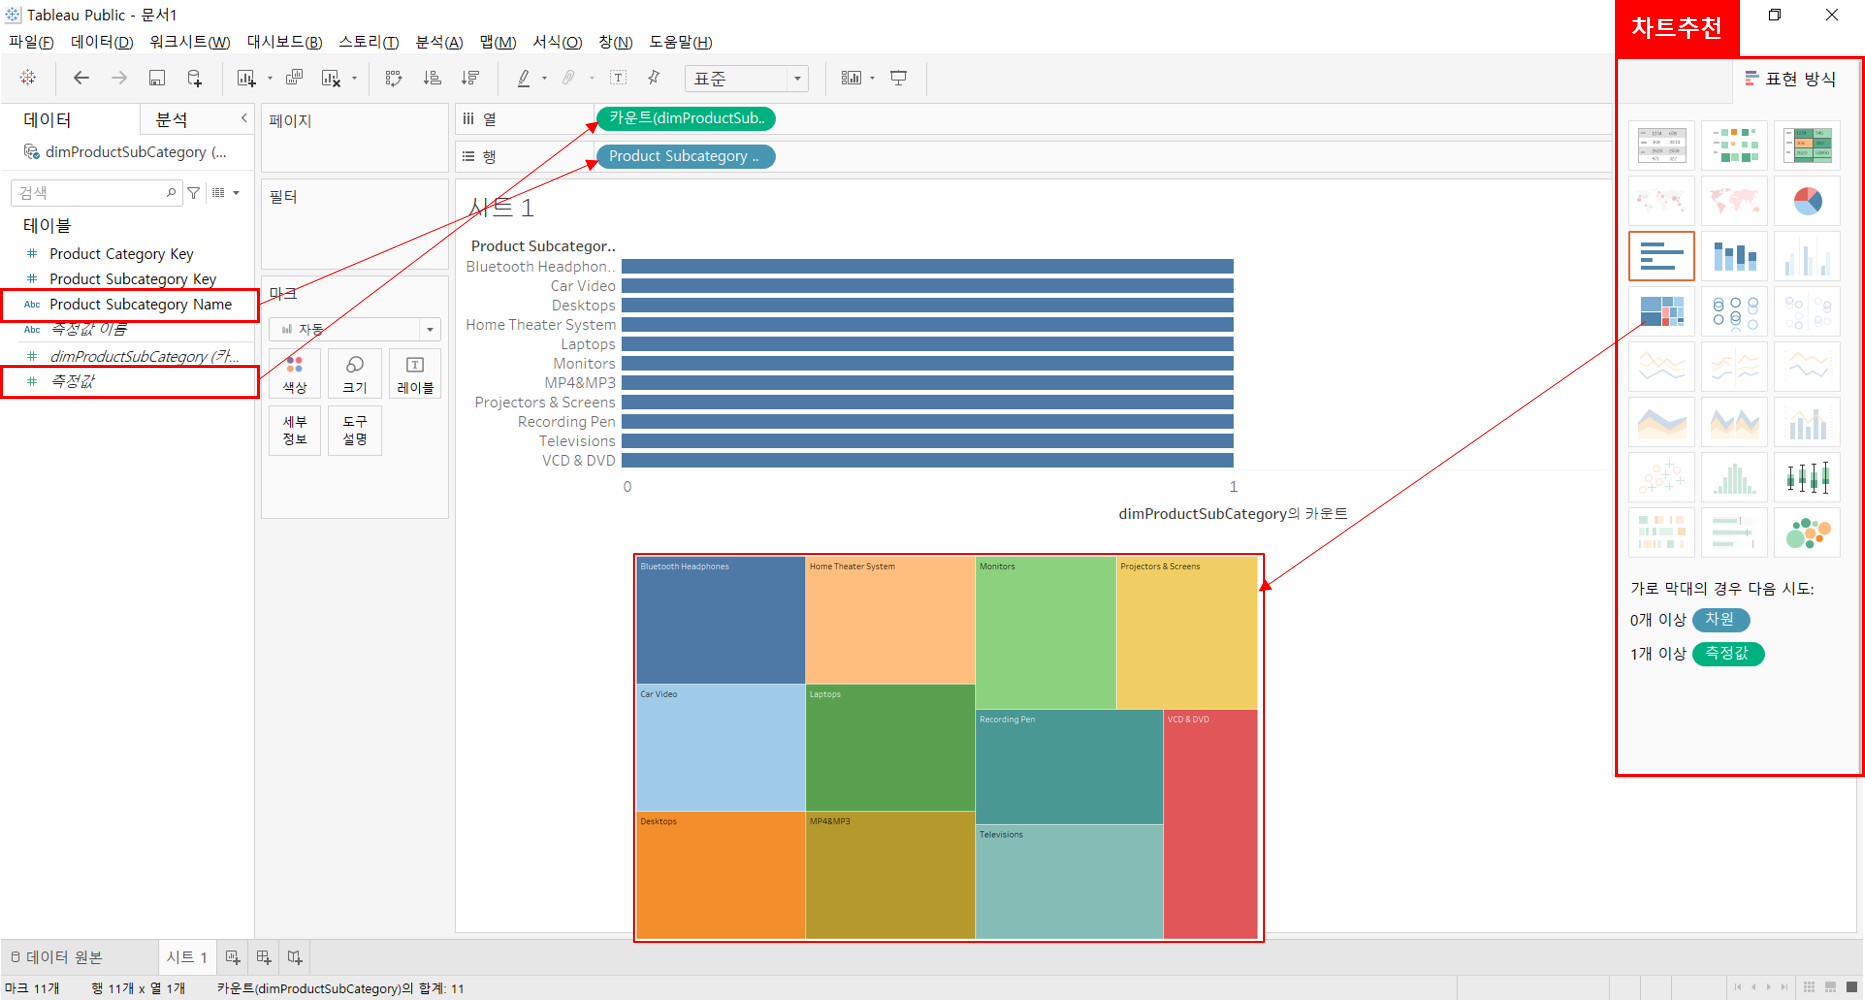Click the redo forward arrow
The height and width of the screenshot is (1000, 1865).
119,78
